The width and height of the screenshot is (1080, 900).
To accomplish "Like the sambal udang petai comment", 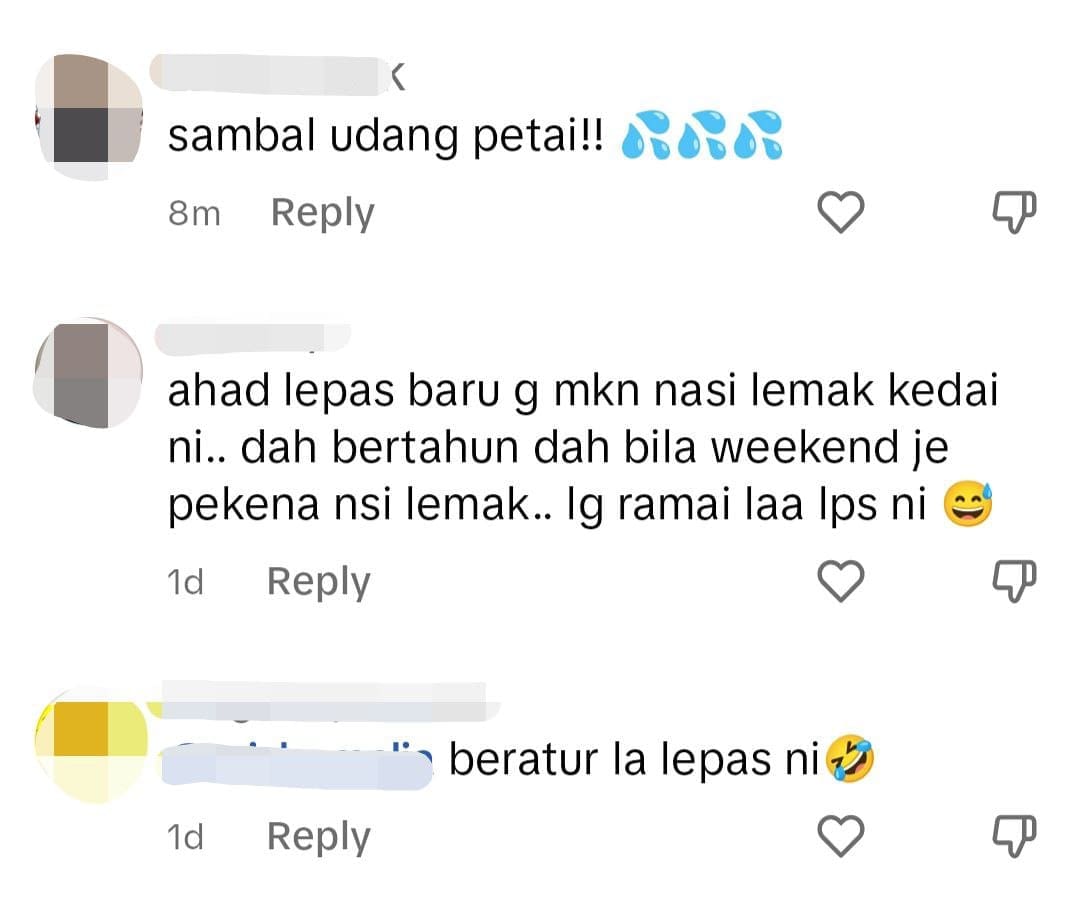I will click(x=841, y=212).
